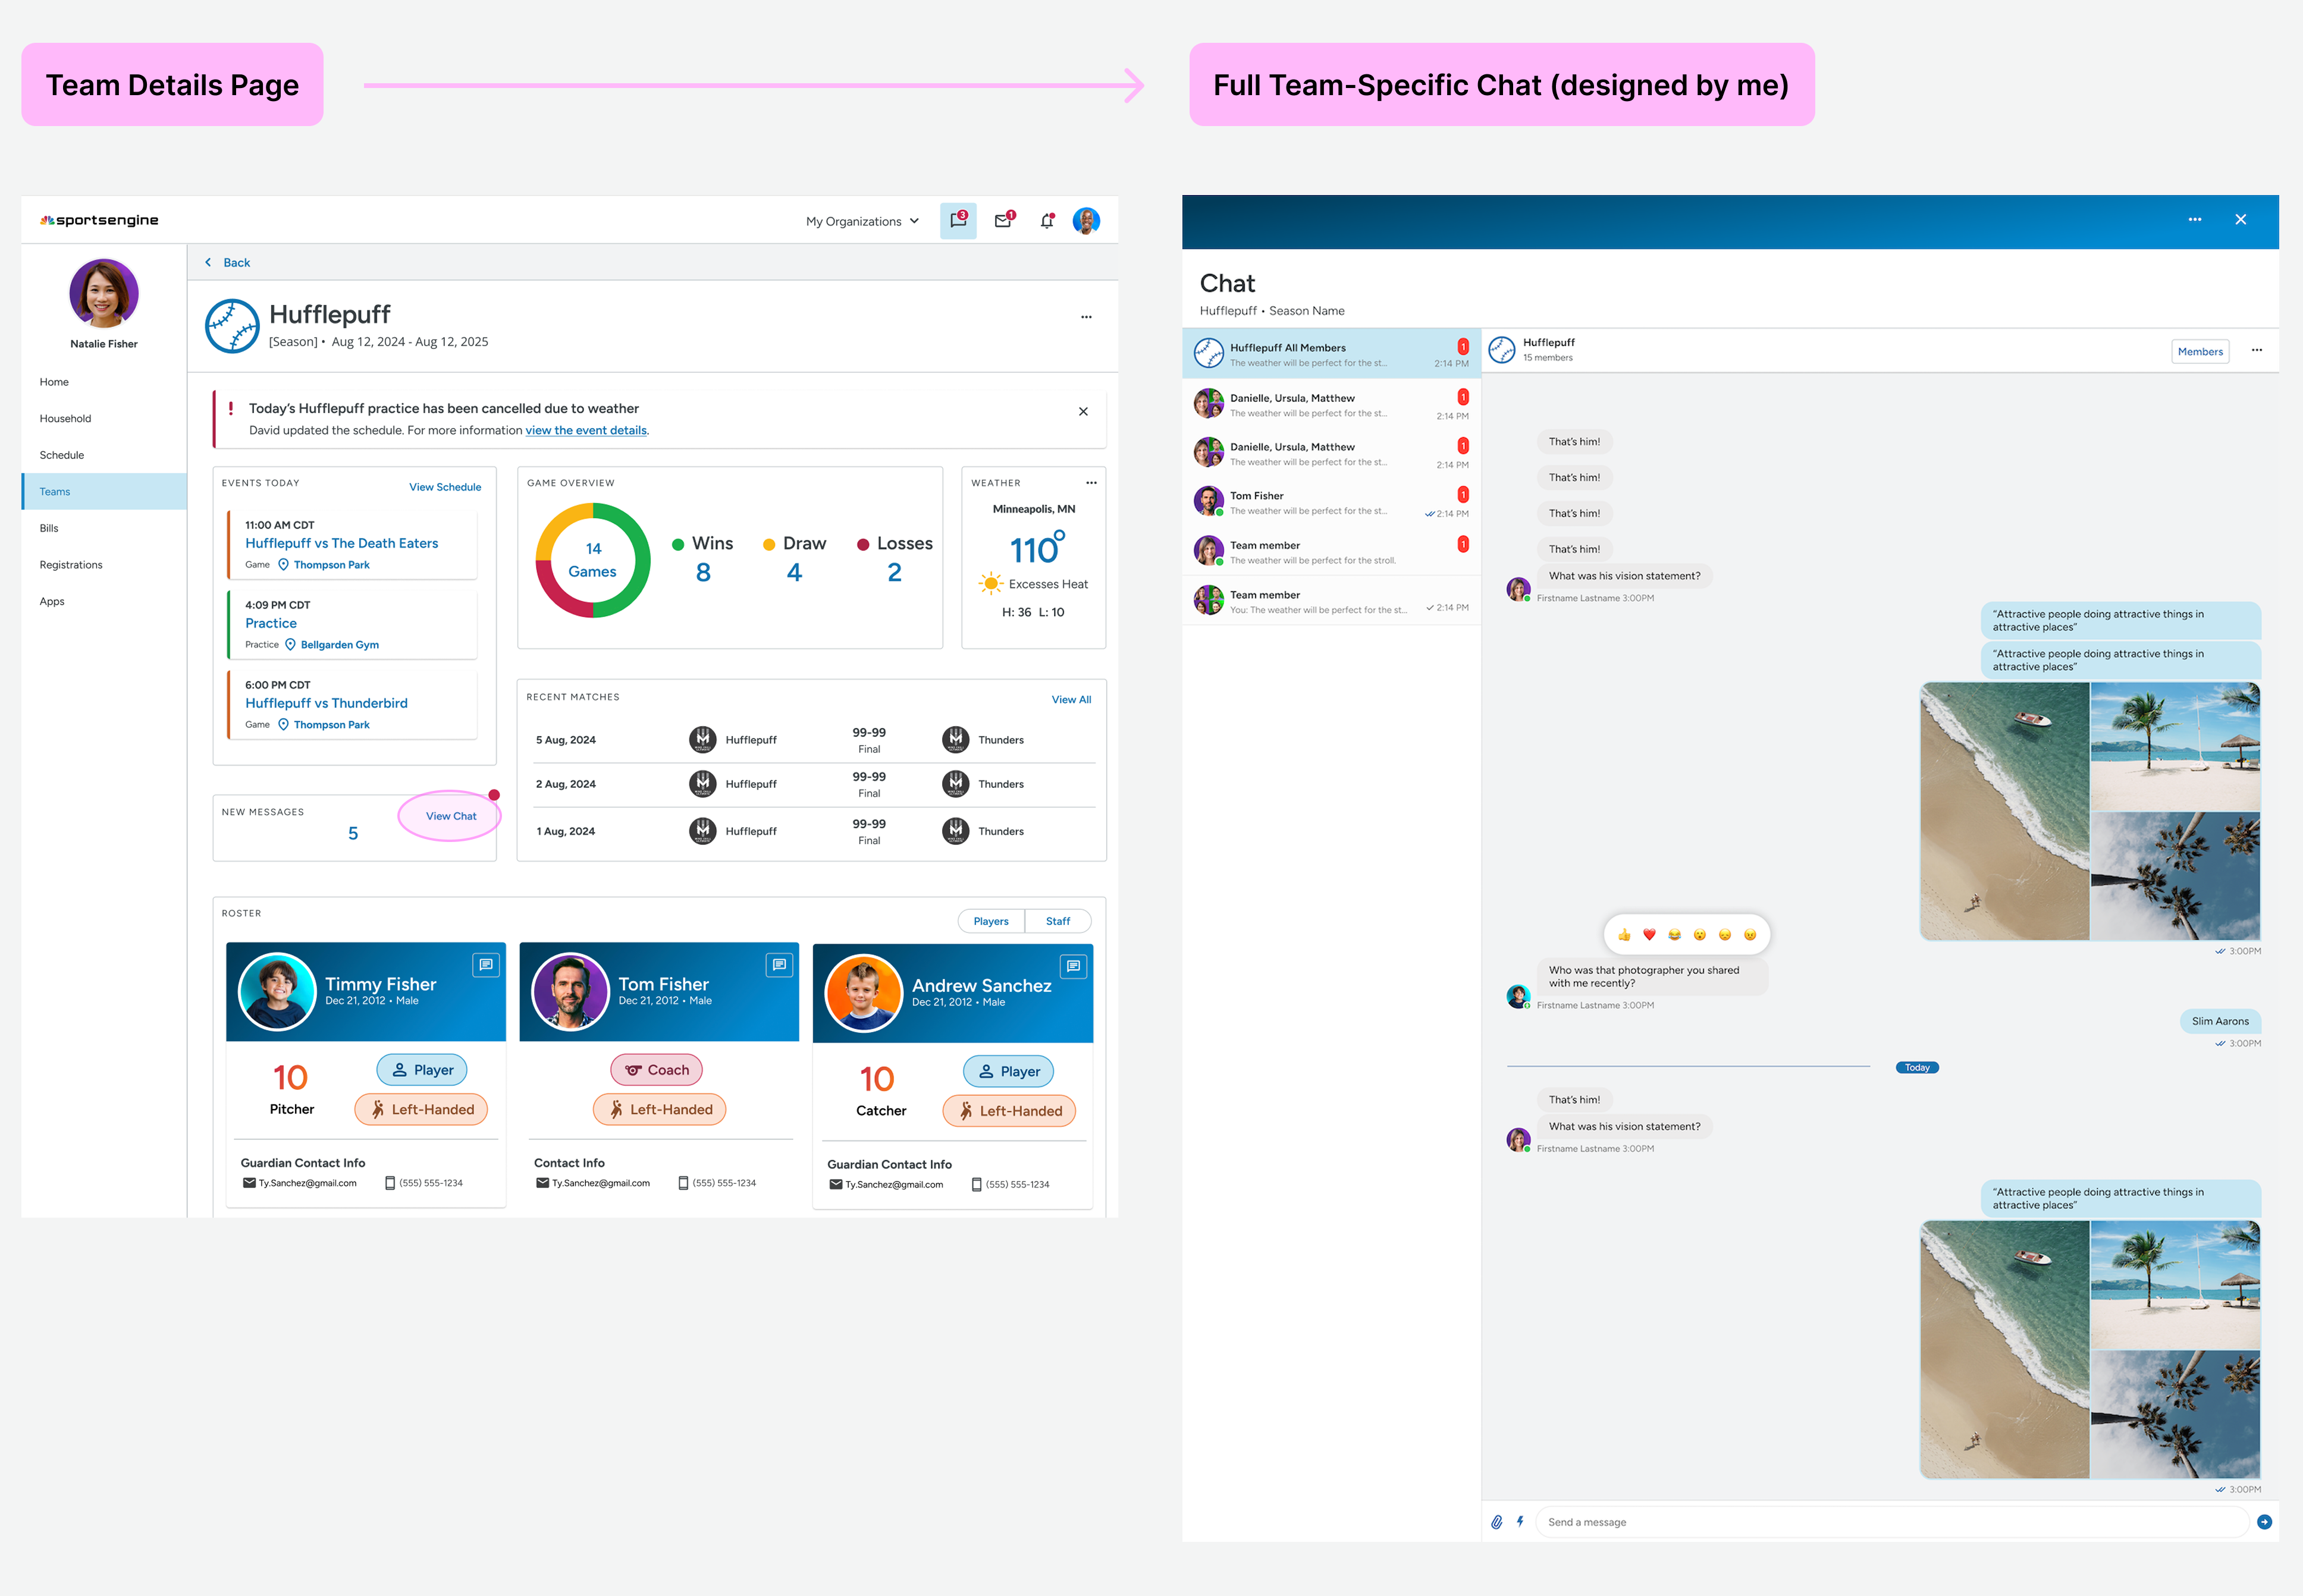Switch roster to Players

[x=990, y=921]
